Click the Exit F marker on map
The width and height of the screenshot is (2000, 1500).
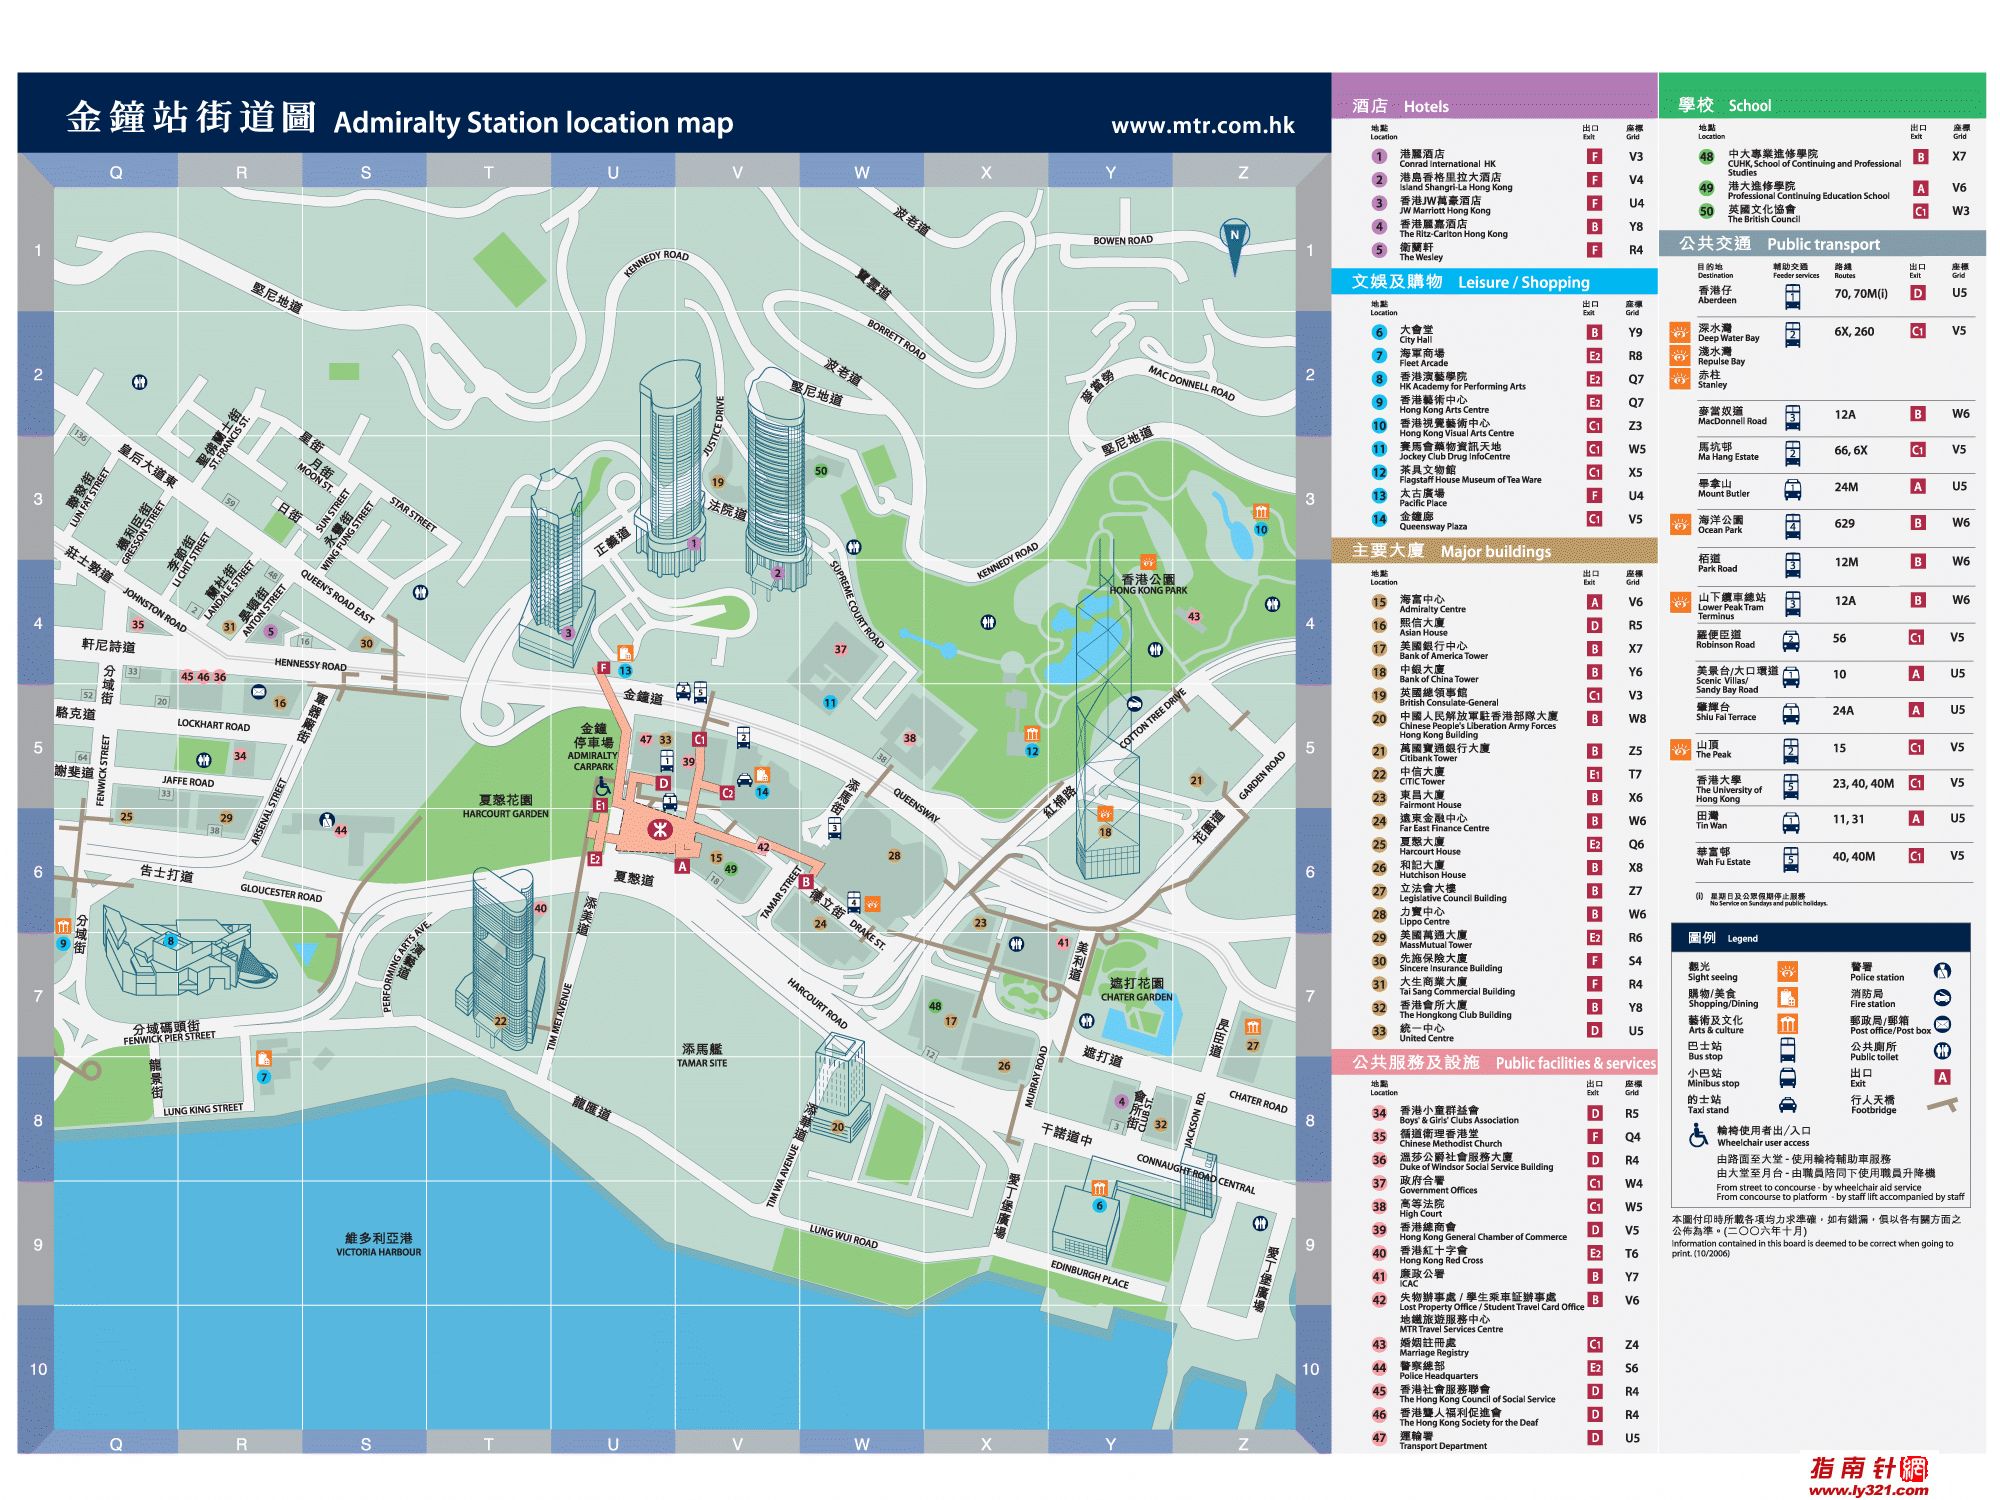(603, 667)
